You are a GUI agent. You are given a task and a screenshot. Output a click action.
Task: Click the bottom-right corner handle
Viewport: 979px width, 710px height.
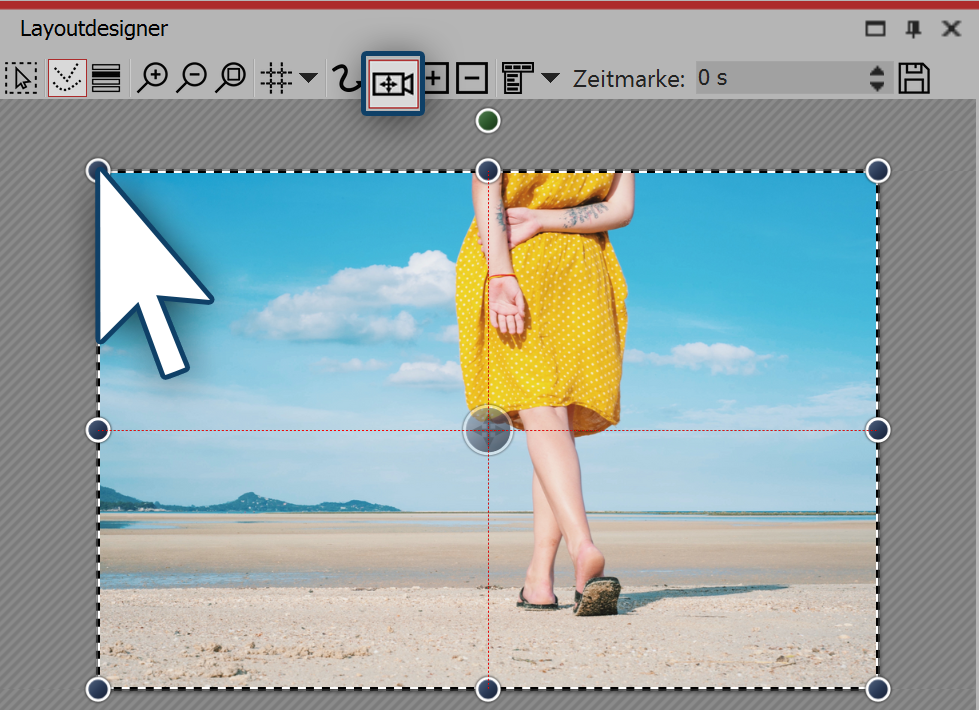[x=878, y=689]
